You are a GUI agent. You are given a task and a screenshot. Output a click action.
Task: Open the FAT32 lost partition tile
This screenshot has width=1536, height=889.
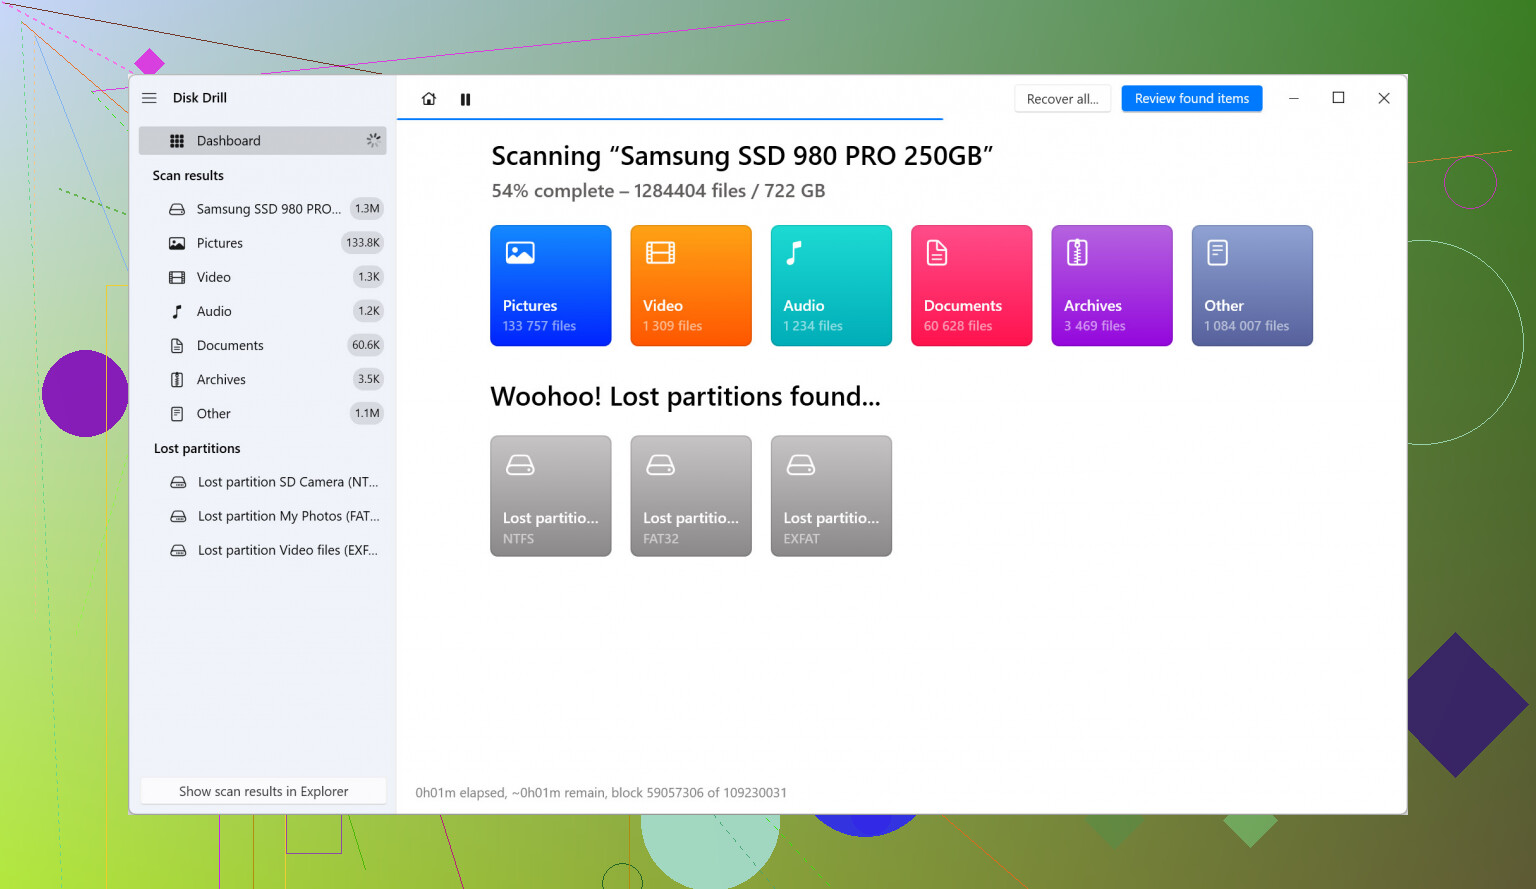tap(691, 496)
